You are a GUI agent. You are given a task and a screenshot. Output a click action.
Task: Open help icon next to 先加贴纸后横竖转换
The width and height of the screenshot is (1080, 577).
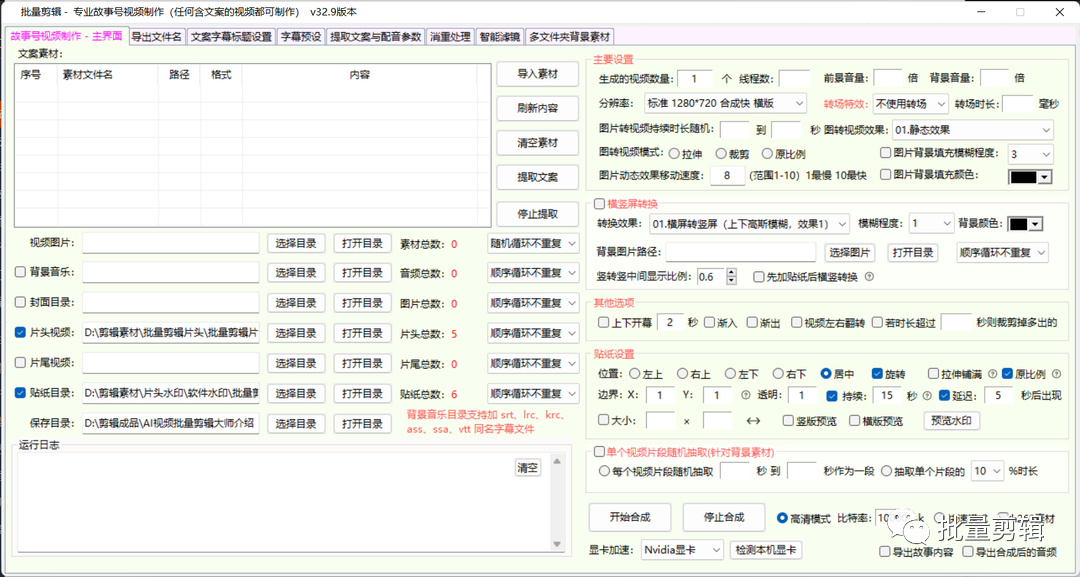coord(869,277)
